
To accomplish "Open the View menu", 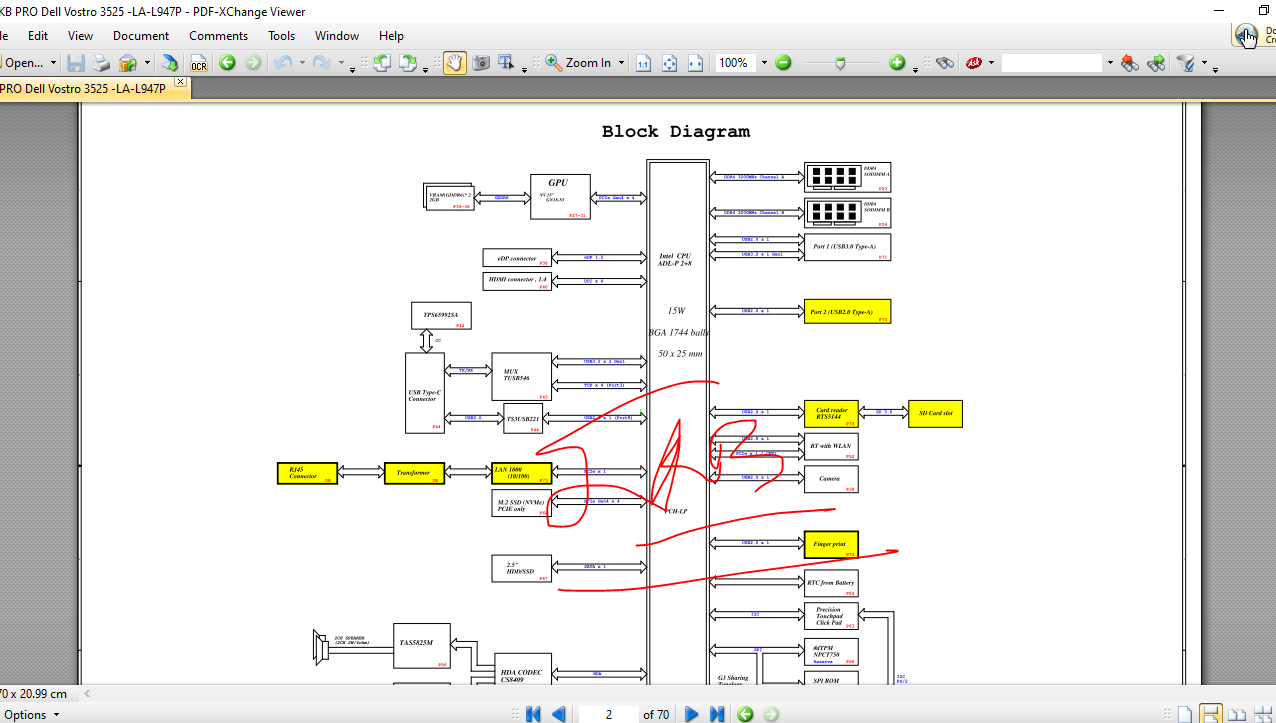I will (x=80, y=36).
